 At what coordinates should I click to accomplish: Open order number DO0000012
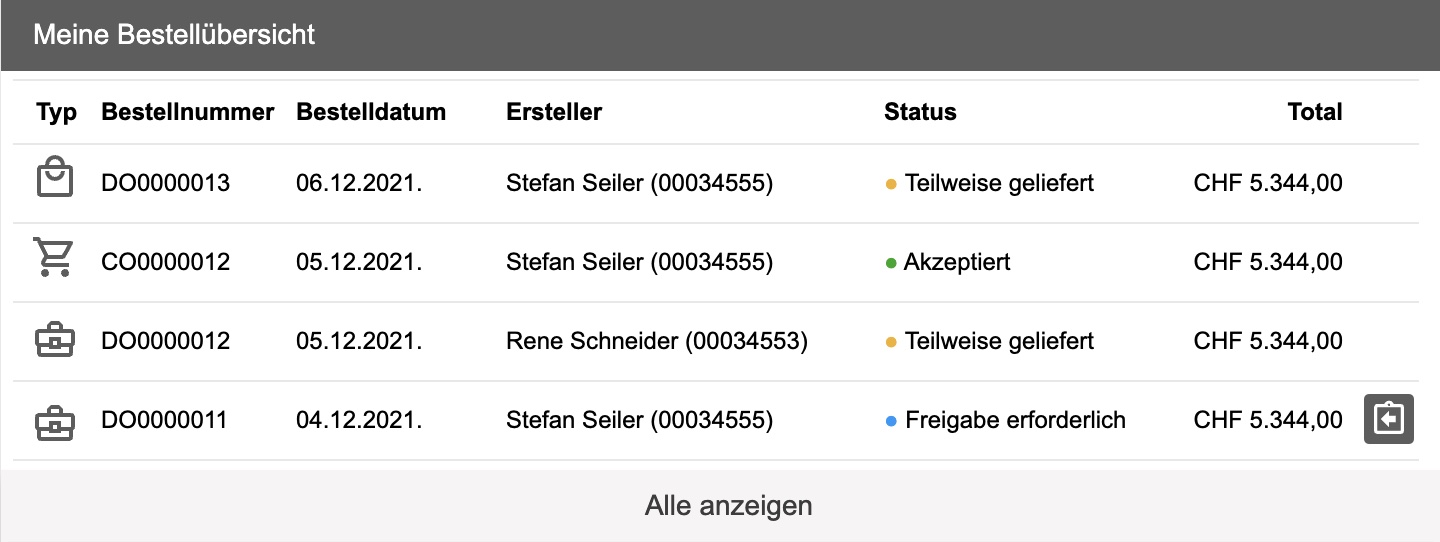click(x=166, y=341)
